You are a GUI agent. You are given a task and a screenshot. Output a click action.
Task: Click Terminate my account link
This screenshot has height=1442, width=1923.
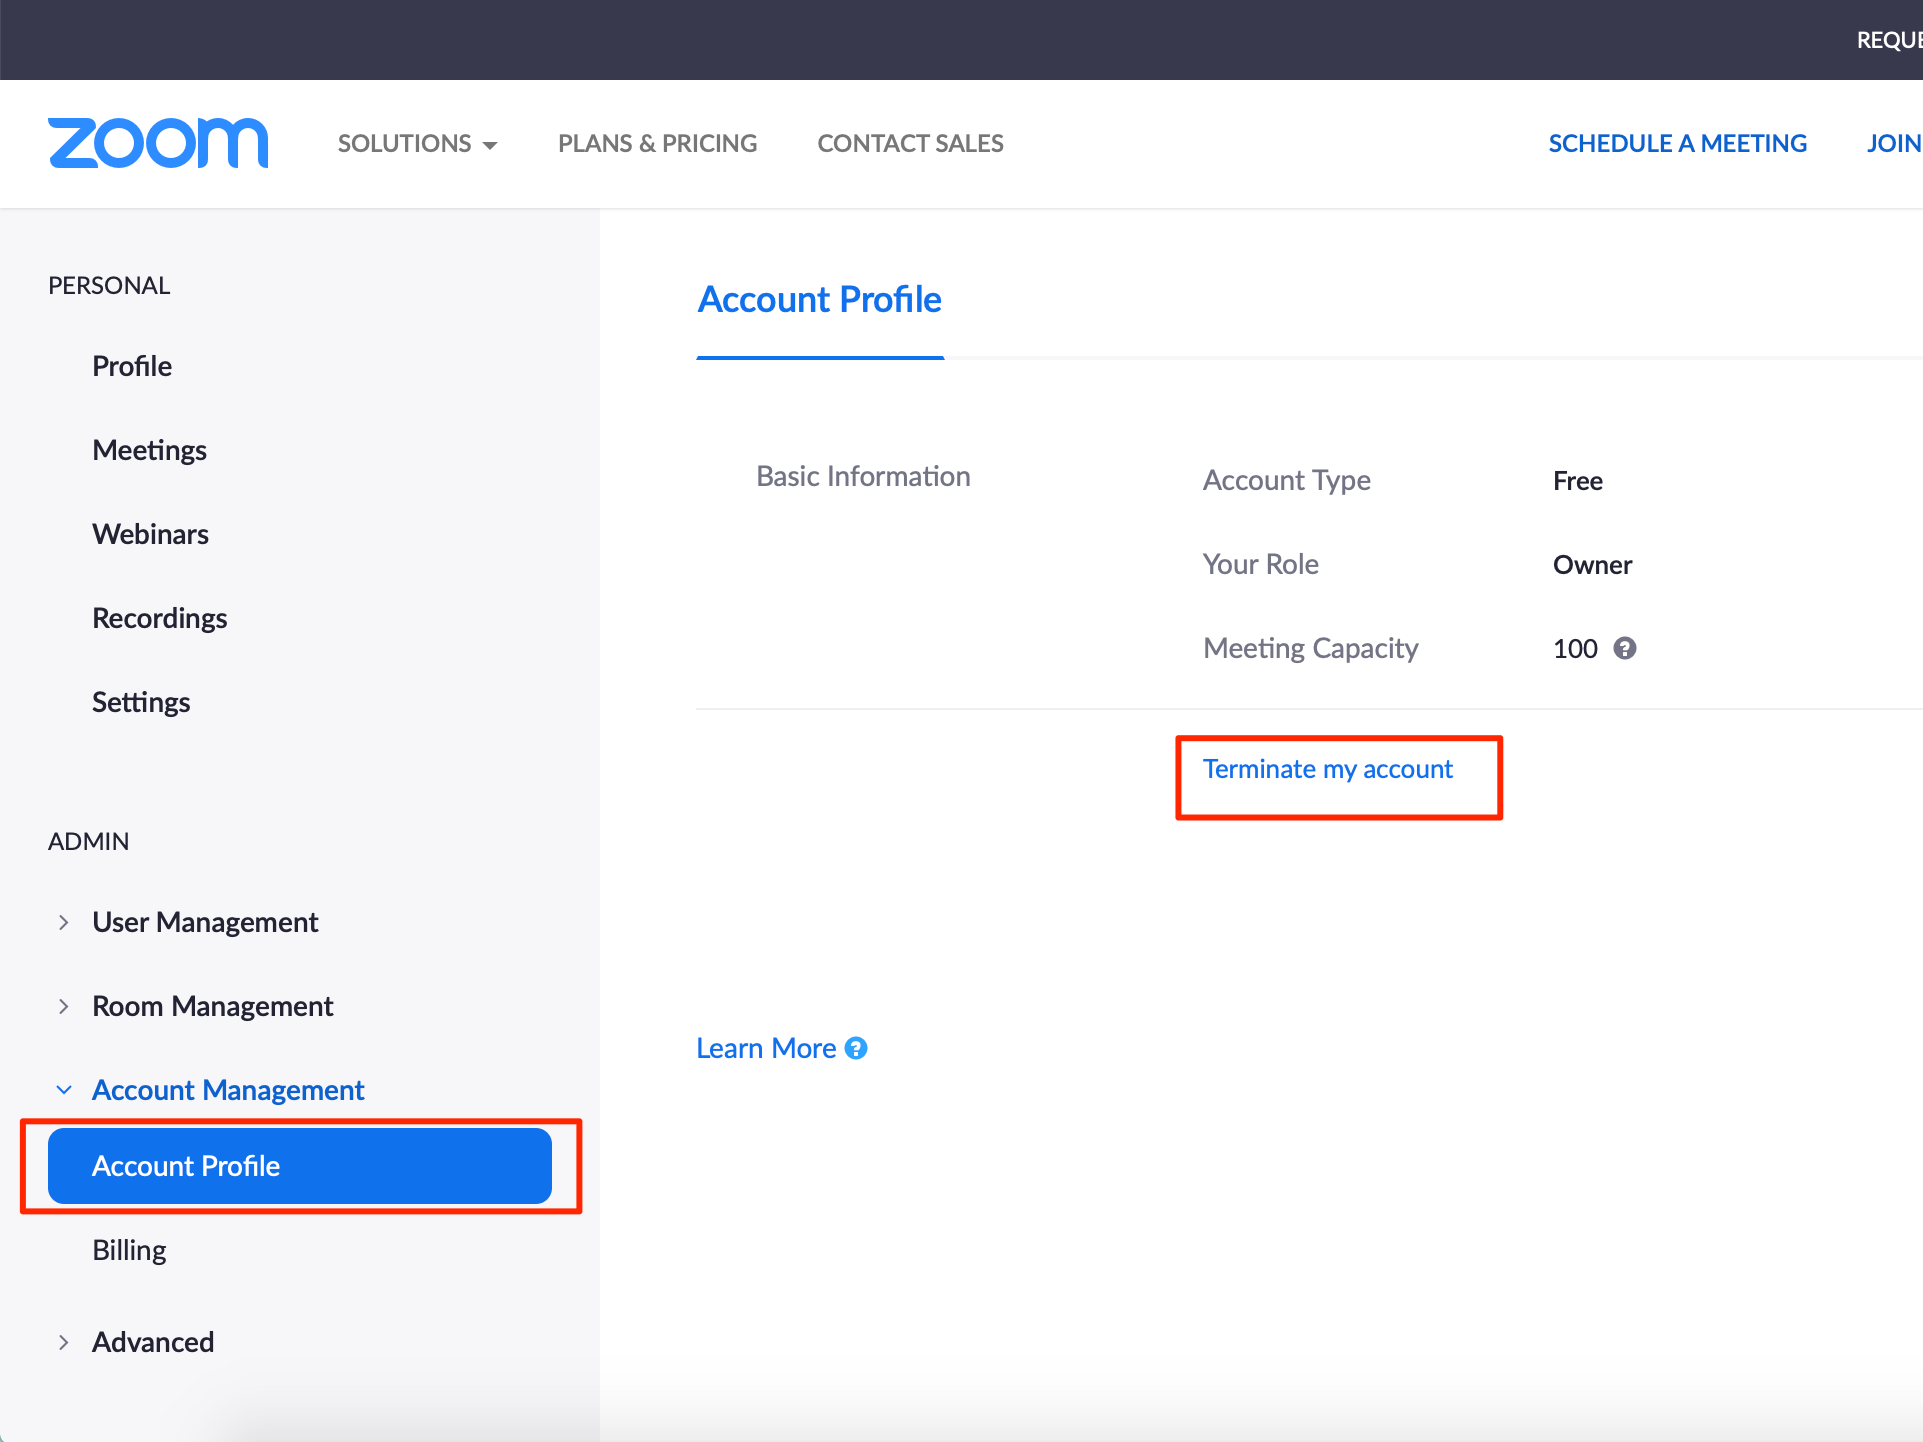(x=1327, y=769)
